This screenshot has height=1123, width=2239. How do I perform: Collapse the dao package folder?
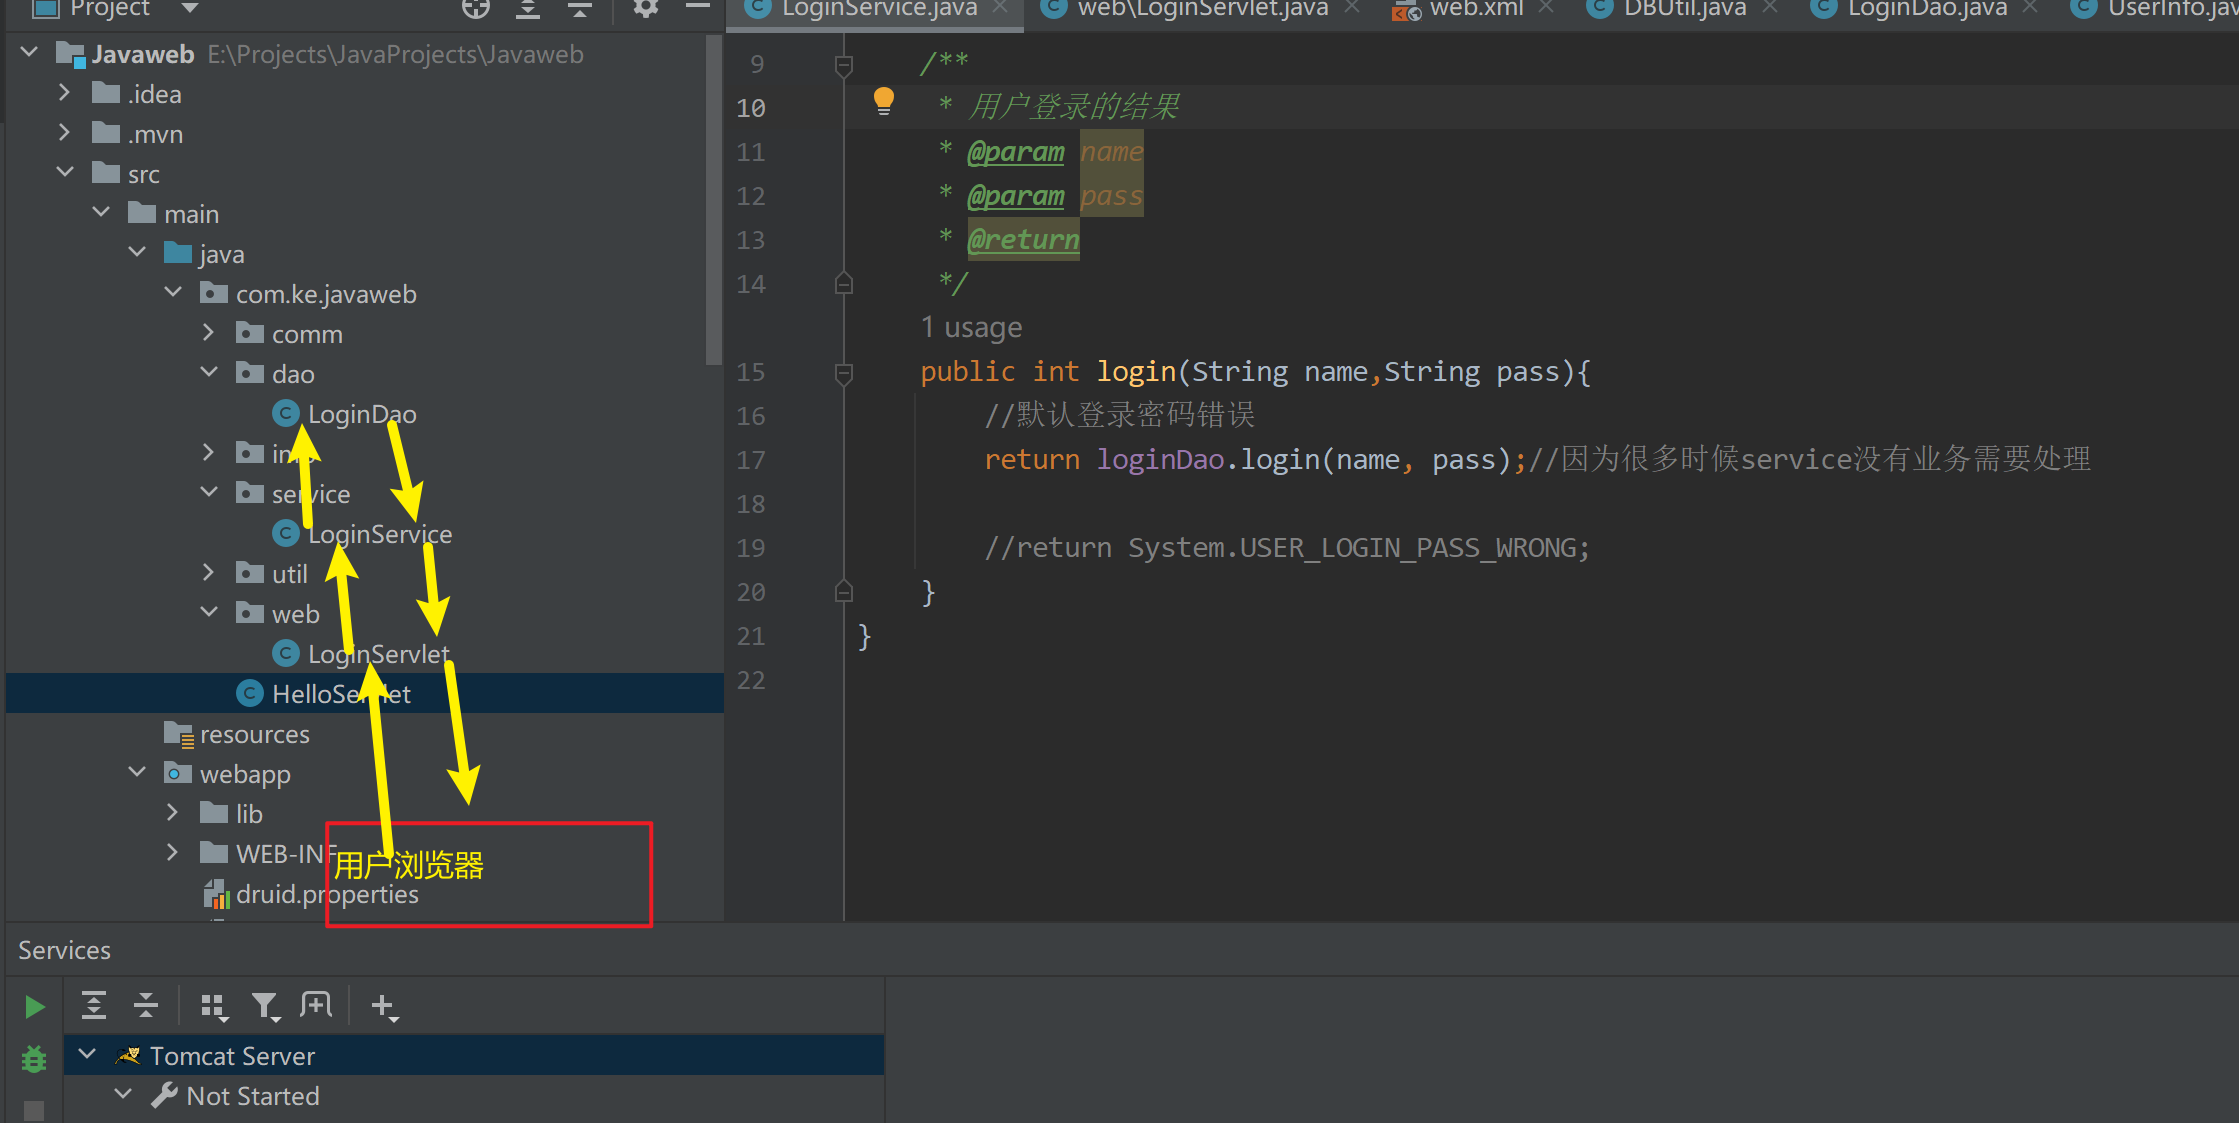click(x=208, y=373)
